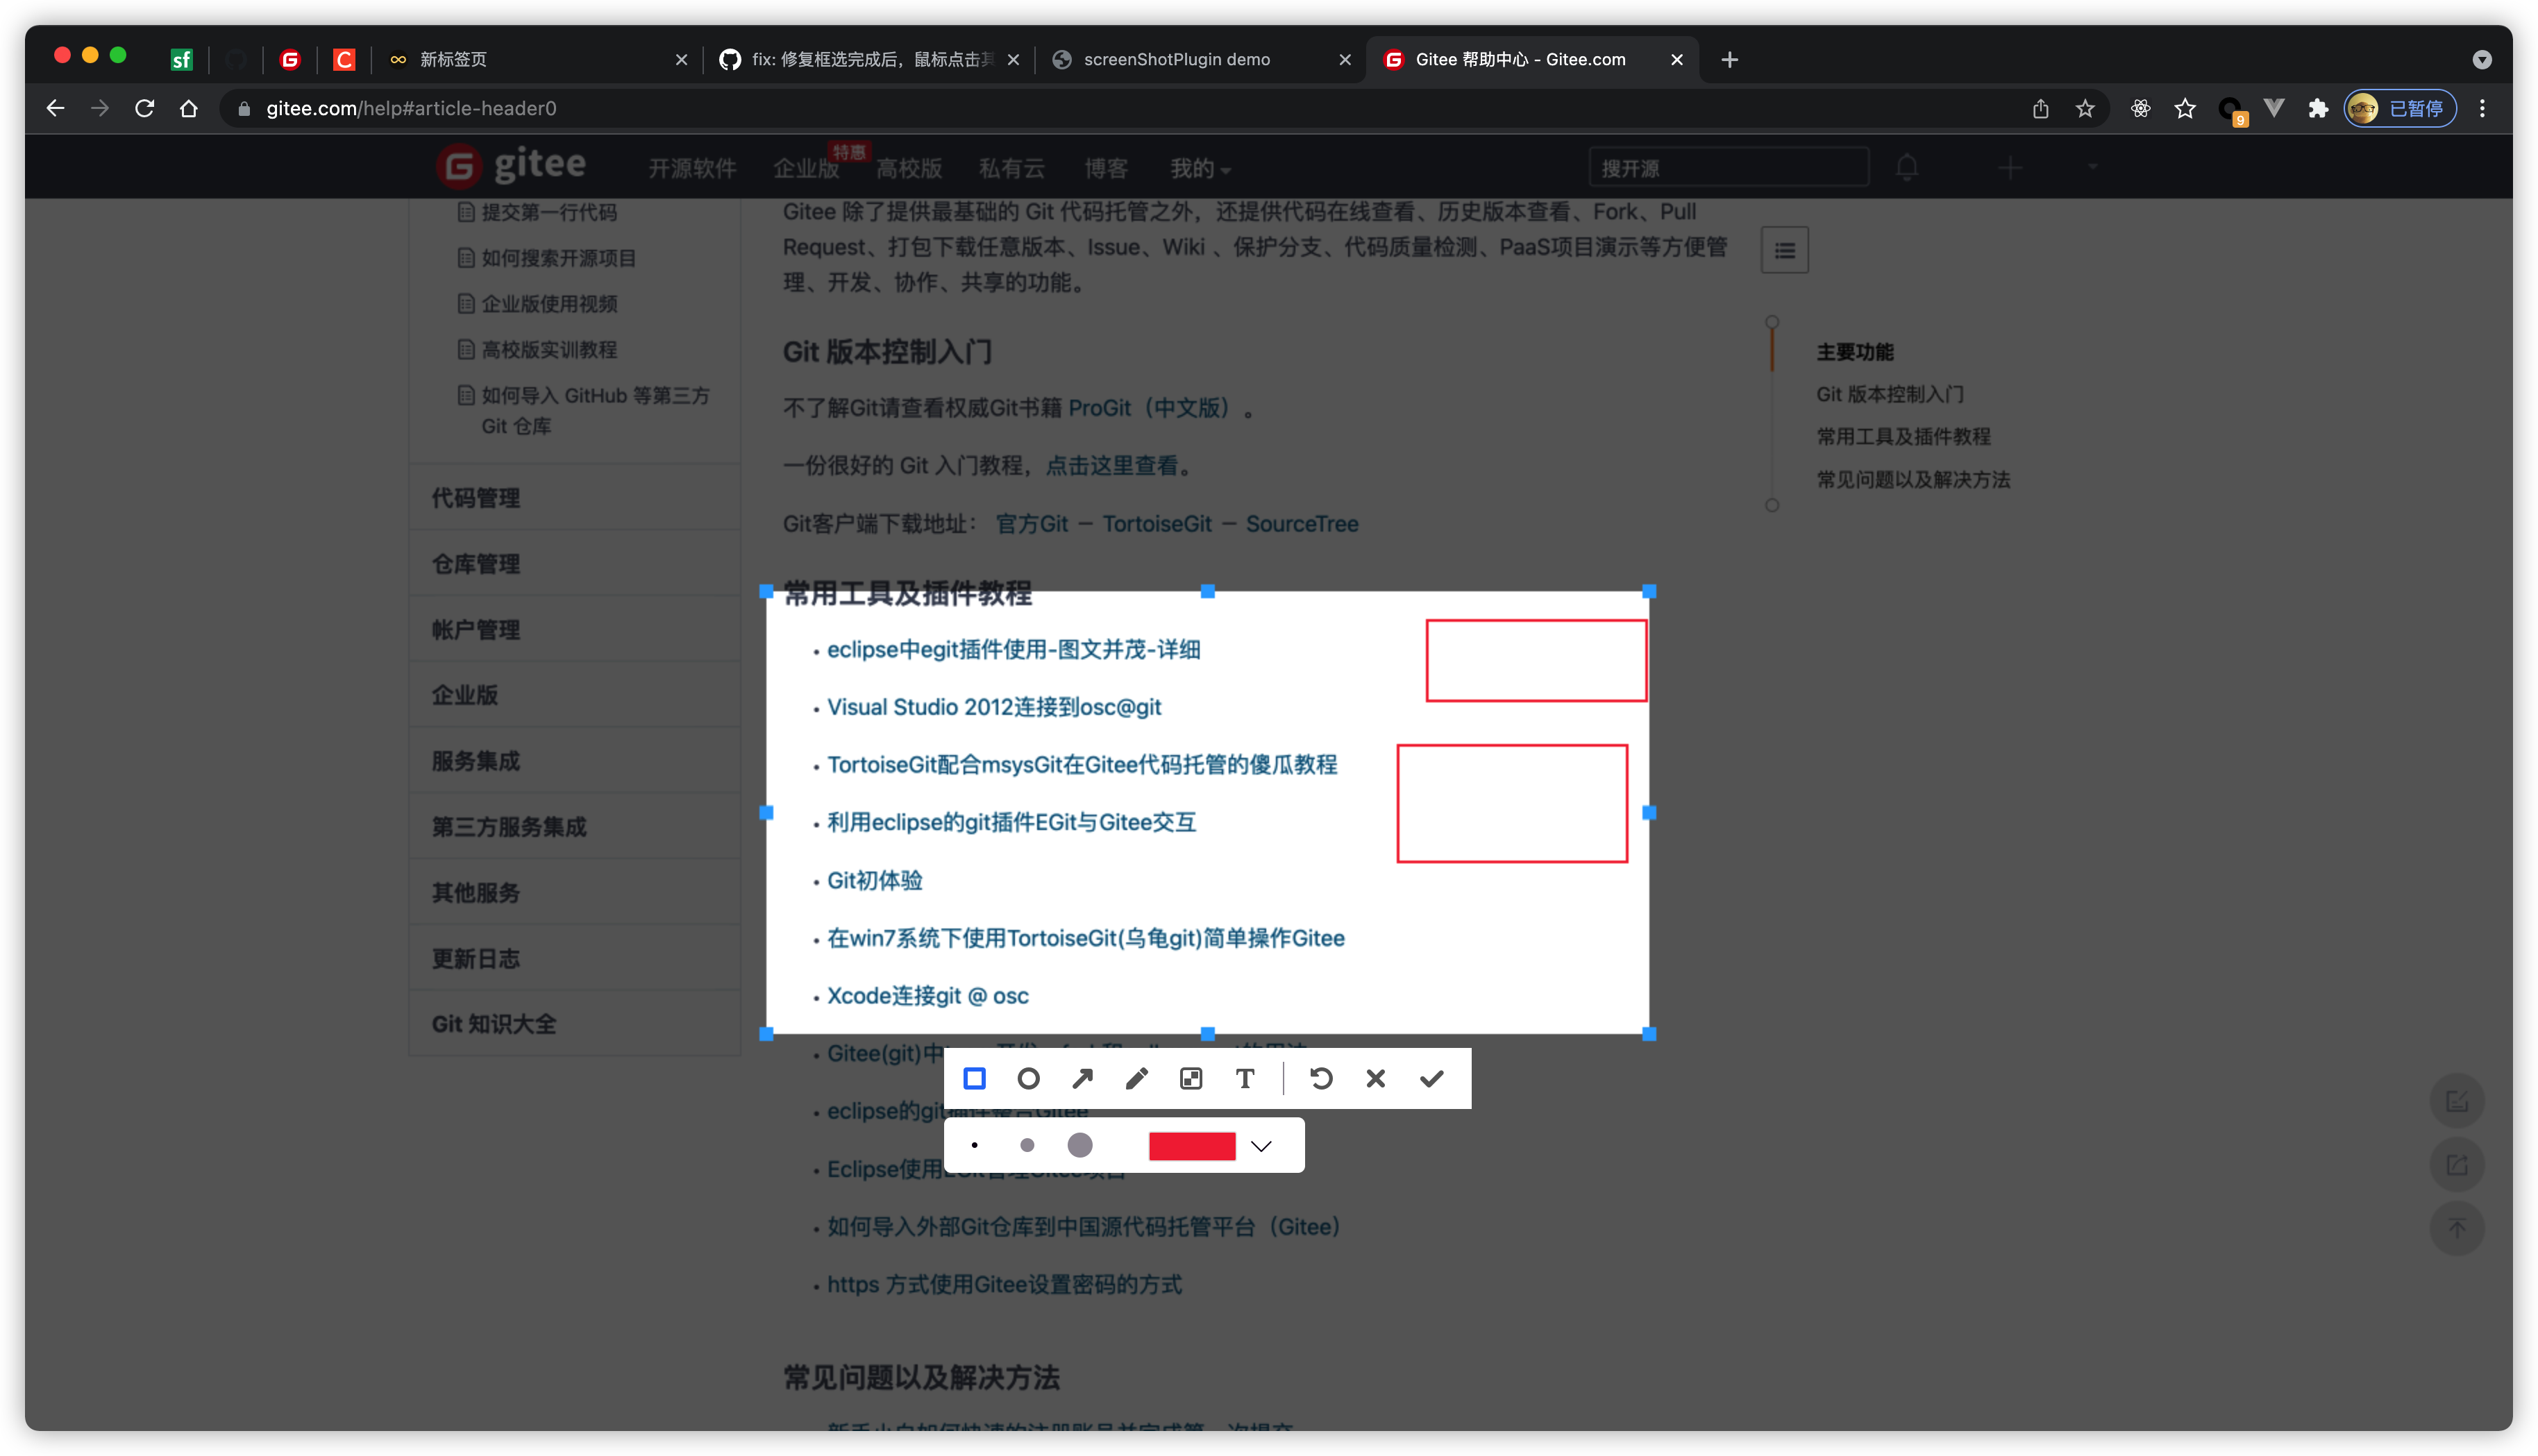Open Xcode连接git @ osc link

tap(928, 996)
